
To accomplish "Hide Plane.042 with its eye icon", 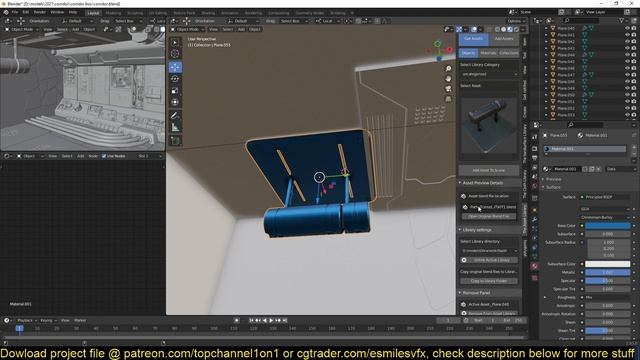I will tap(627, 42).
